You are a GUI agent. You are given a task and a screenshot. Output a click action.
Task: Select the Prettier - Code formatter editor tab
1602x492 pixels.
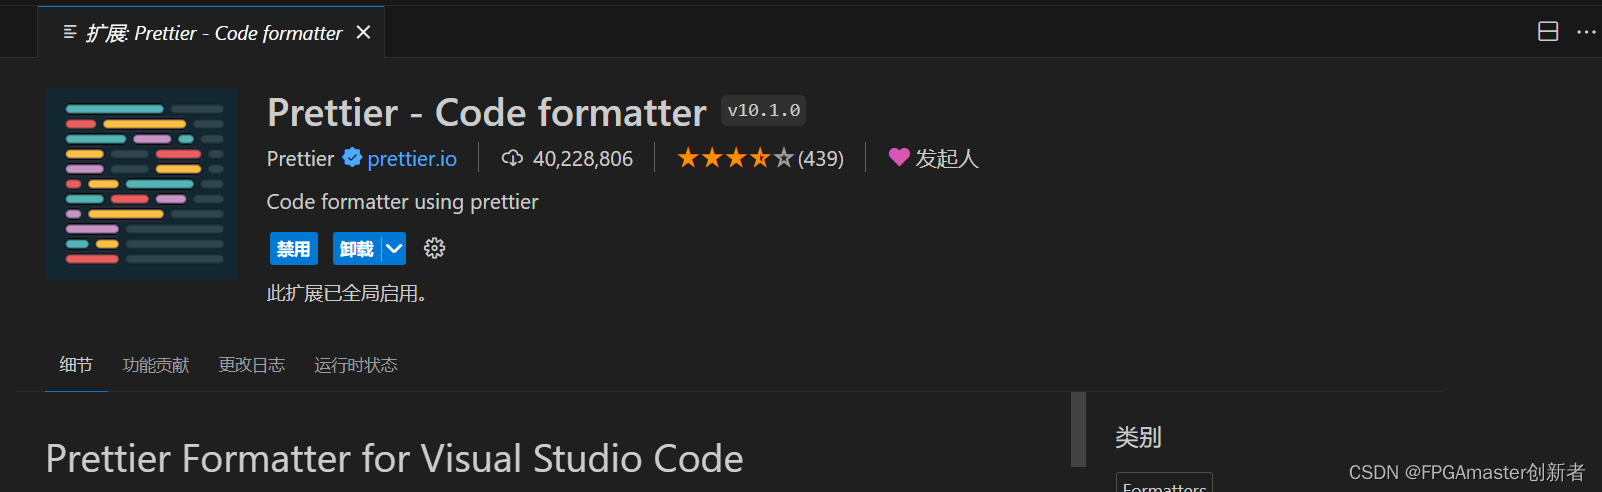click(x=211, y=33)
